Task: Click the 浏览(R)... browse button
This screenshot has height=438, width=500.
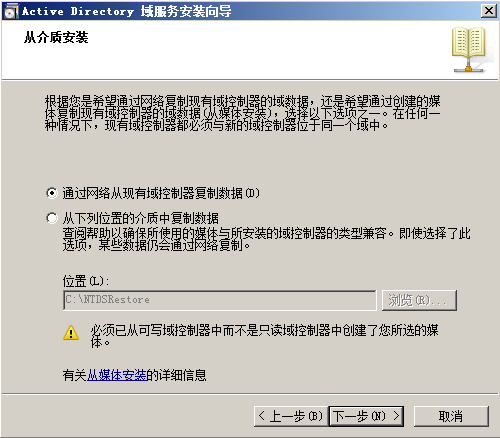Action: click(x=419, y=300)
